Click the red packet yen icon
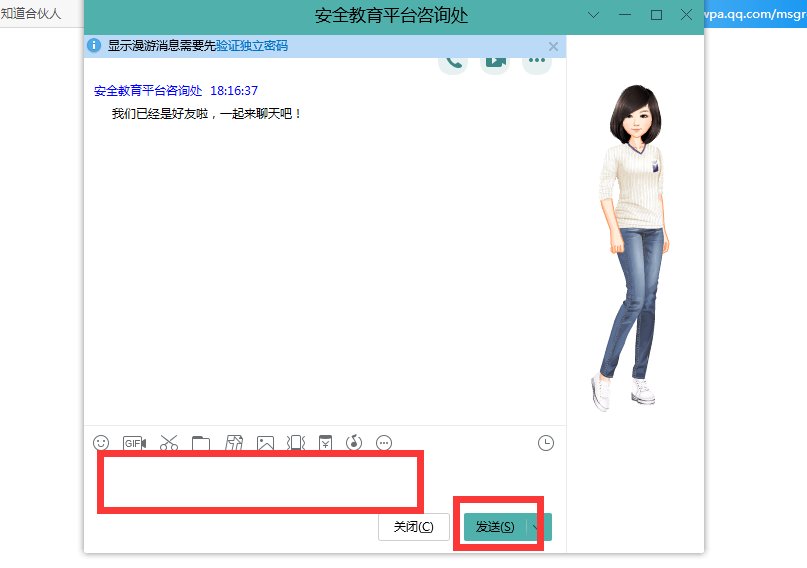807x568 pixels. coord(325,443)
